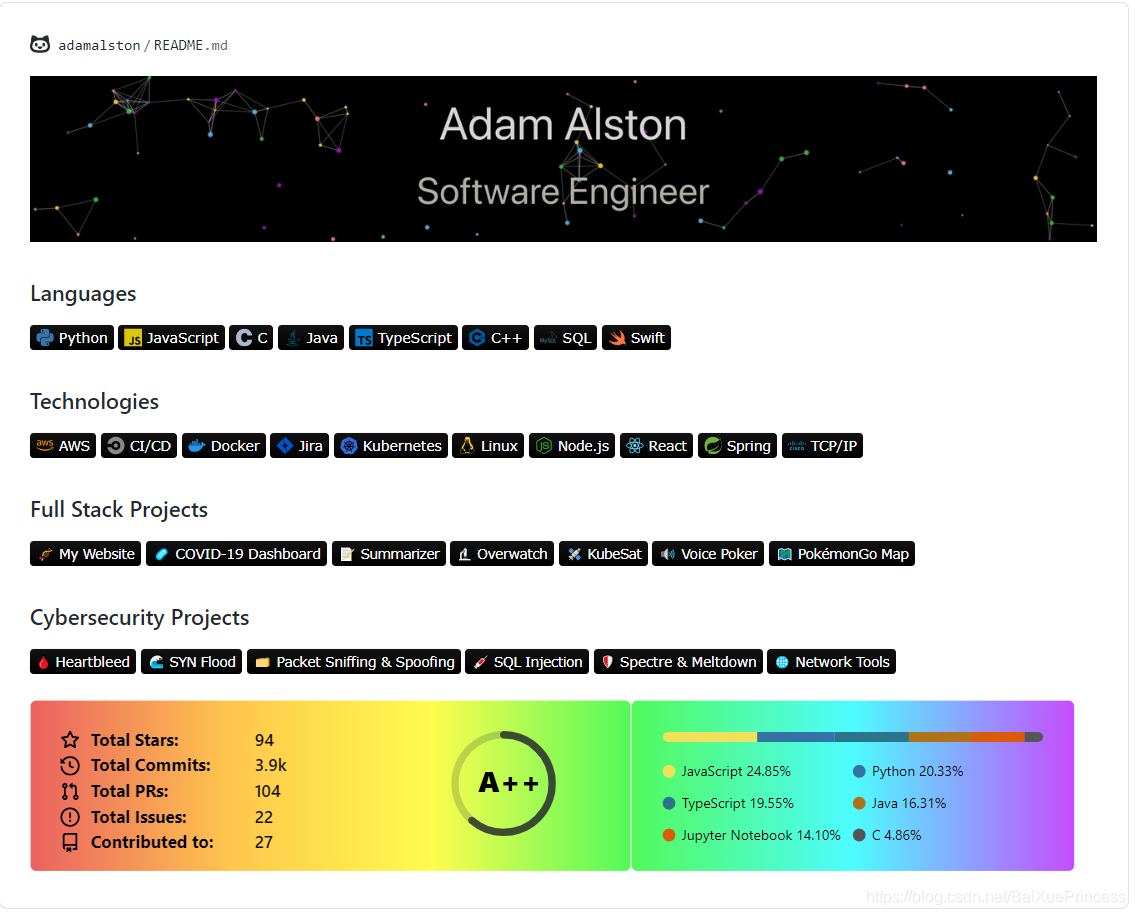Screen dimensions: 1135x915
Task: Click the Kubernetes badge
Action: [391, 446]
